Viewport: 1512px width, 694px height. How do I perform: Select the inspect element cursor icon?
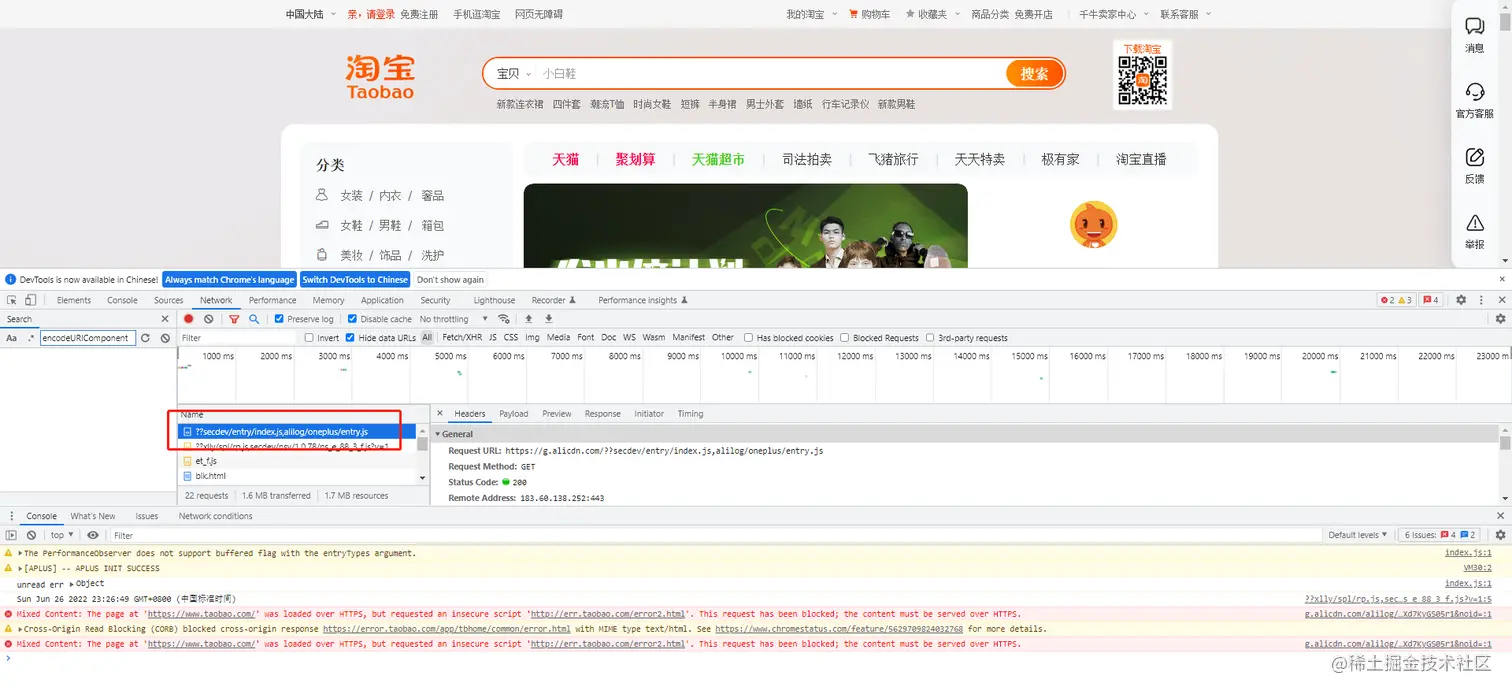(13, 299)
